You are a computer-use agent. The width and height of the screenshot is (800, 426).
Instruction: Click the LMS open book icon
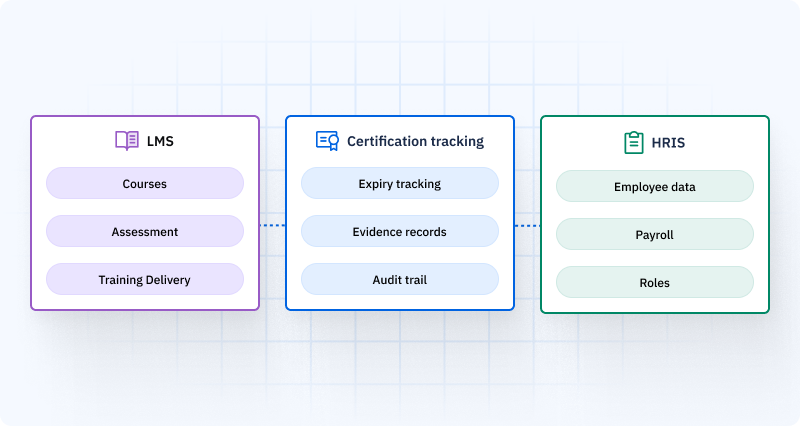(x=127, y=141)
